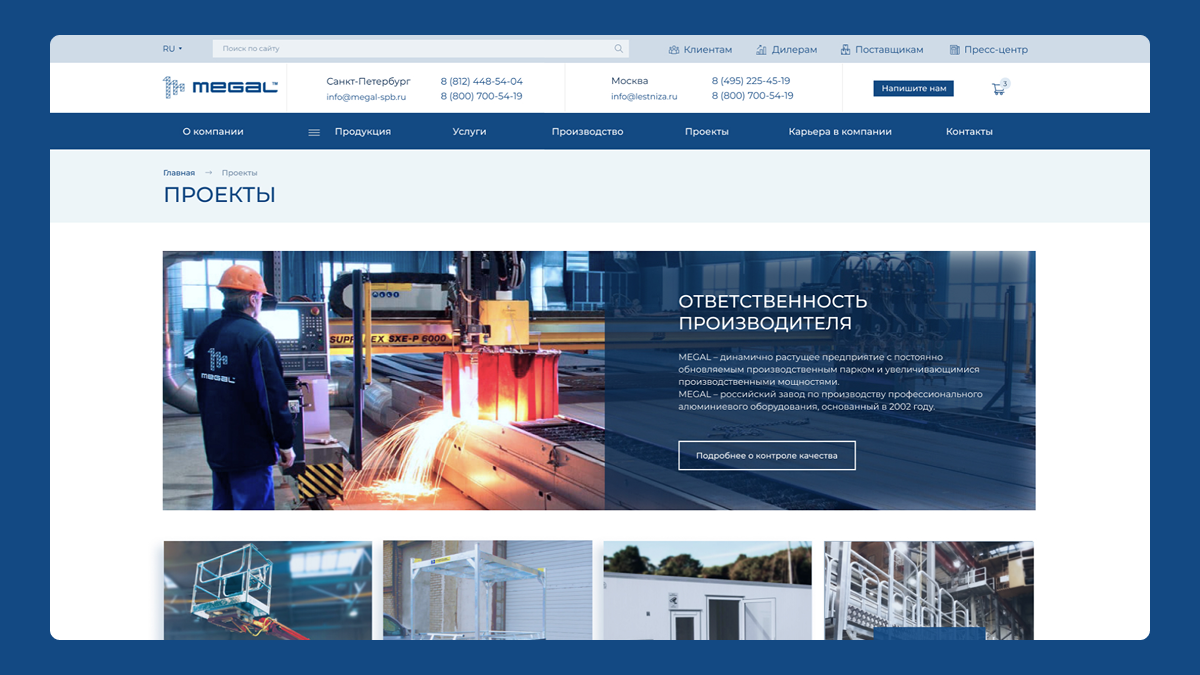Image resolution: width=1200 pixels, height=675 pixels.
Task: Click the Пресс-центр news icon
Action: point(955,50)
